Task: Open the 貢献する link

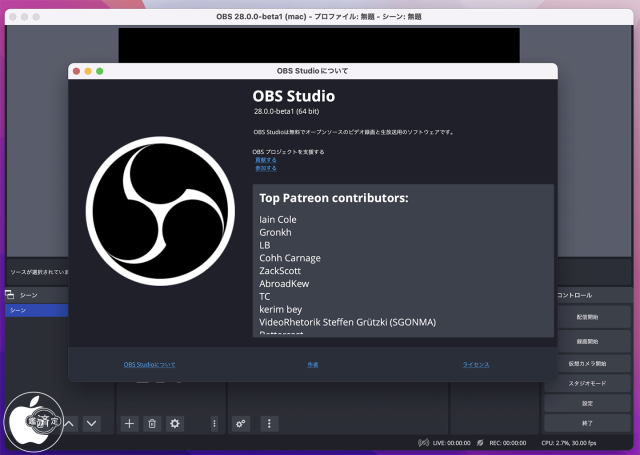Action: (266, 160)
